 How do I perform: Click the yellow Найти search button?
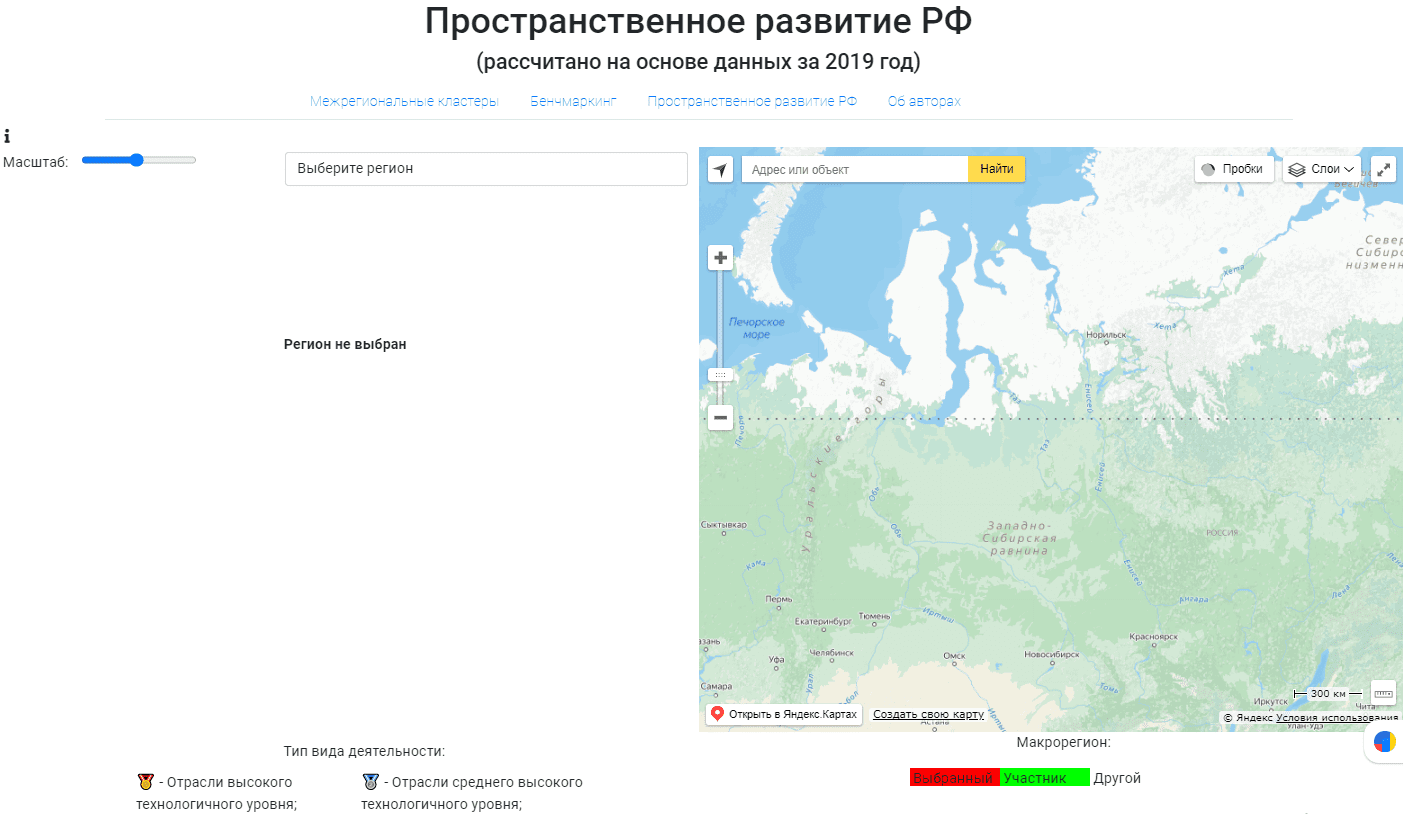pyautogui.click(x=996, y=169)
